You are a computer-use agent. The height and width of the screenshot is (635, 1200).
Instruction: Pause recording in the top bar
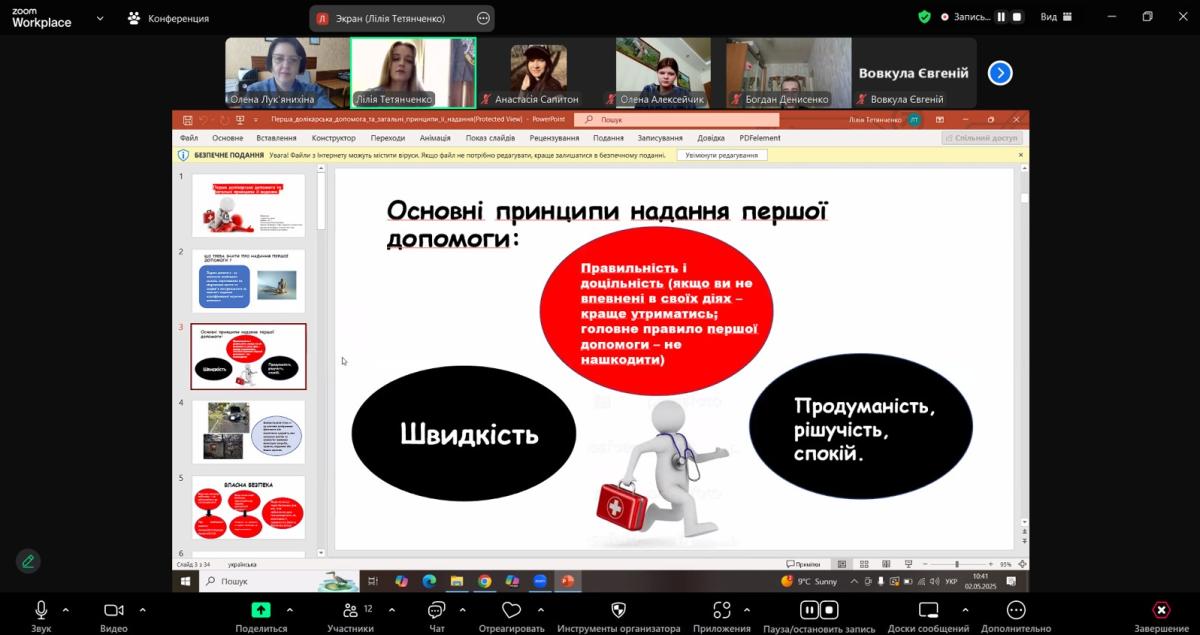click(x=1001, y=17)
